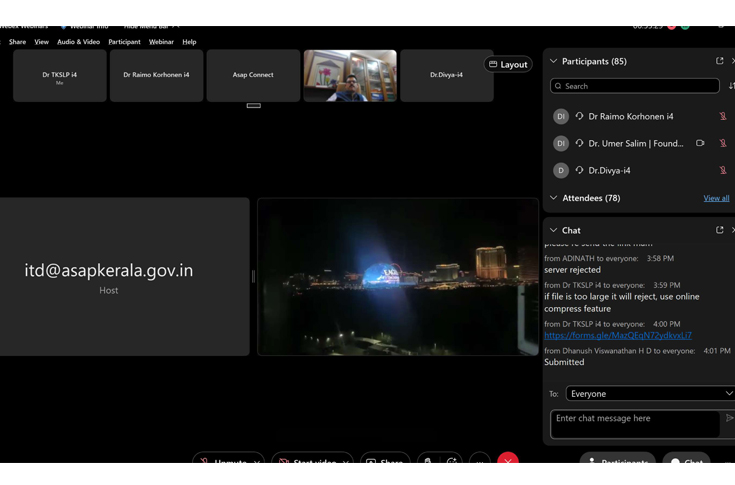Viewport: 735px width, 485px height.
Task: Collapse the Participants section chevron
Action: [554, 61]
